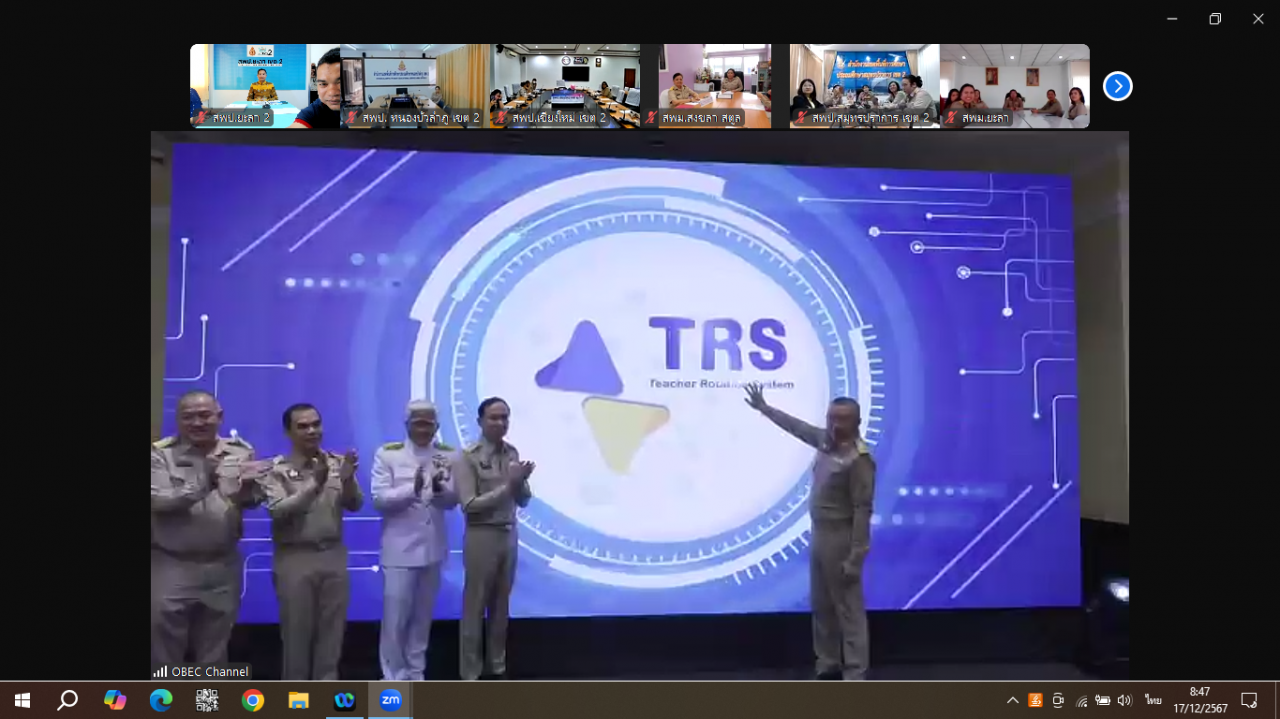The width and height of the screenshot is (1280, 719).
Task: Open the QR code app on taskbar
Action: [207, 700]
